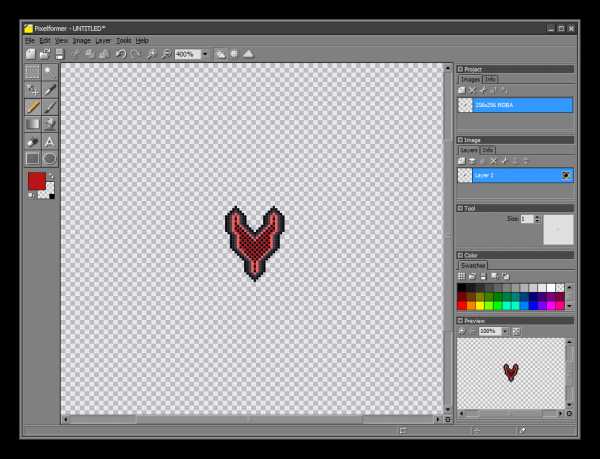Click the main toolbar zoom-in magnifier
The height and width of the screenshot is (459, 600).
coord(152,54)
